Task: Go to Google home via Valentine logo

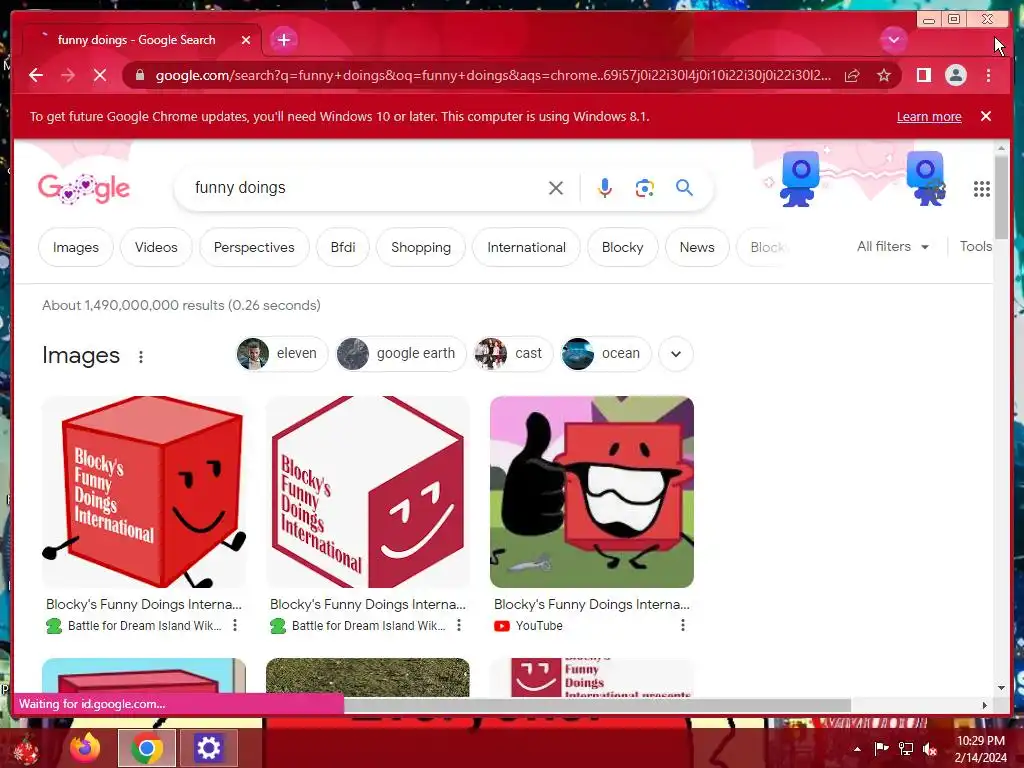Action: 84,189
